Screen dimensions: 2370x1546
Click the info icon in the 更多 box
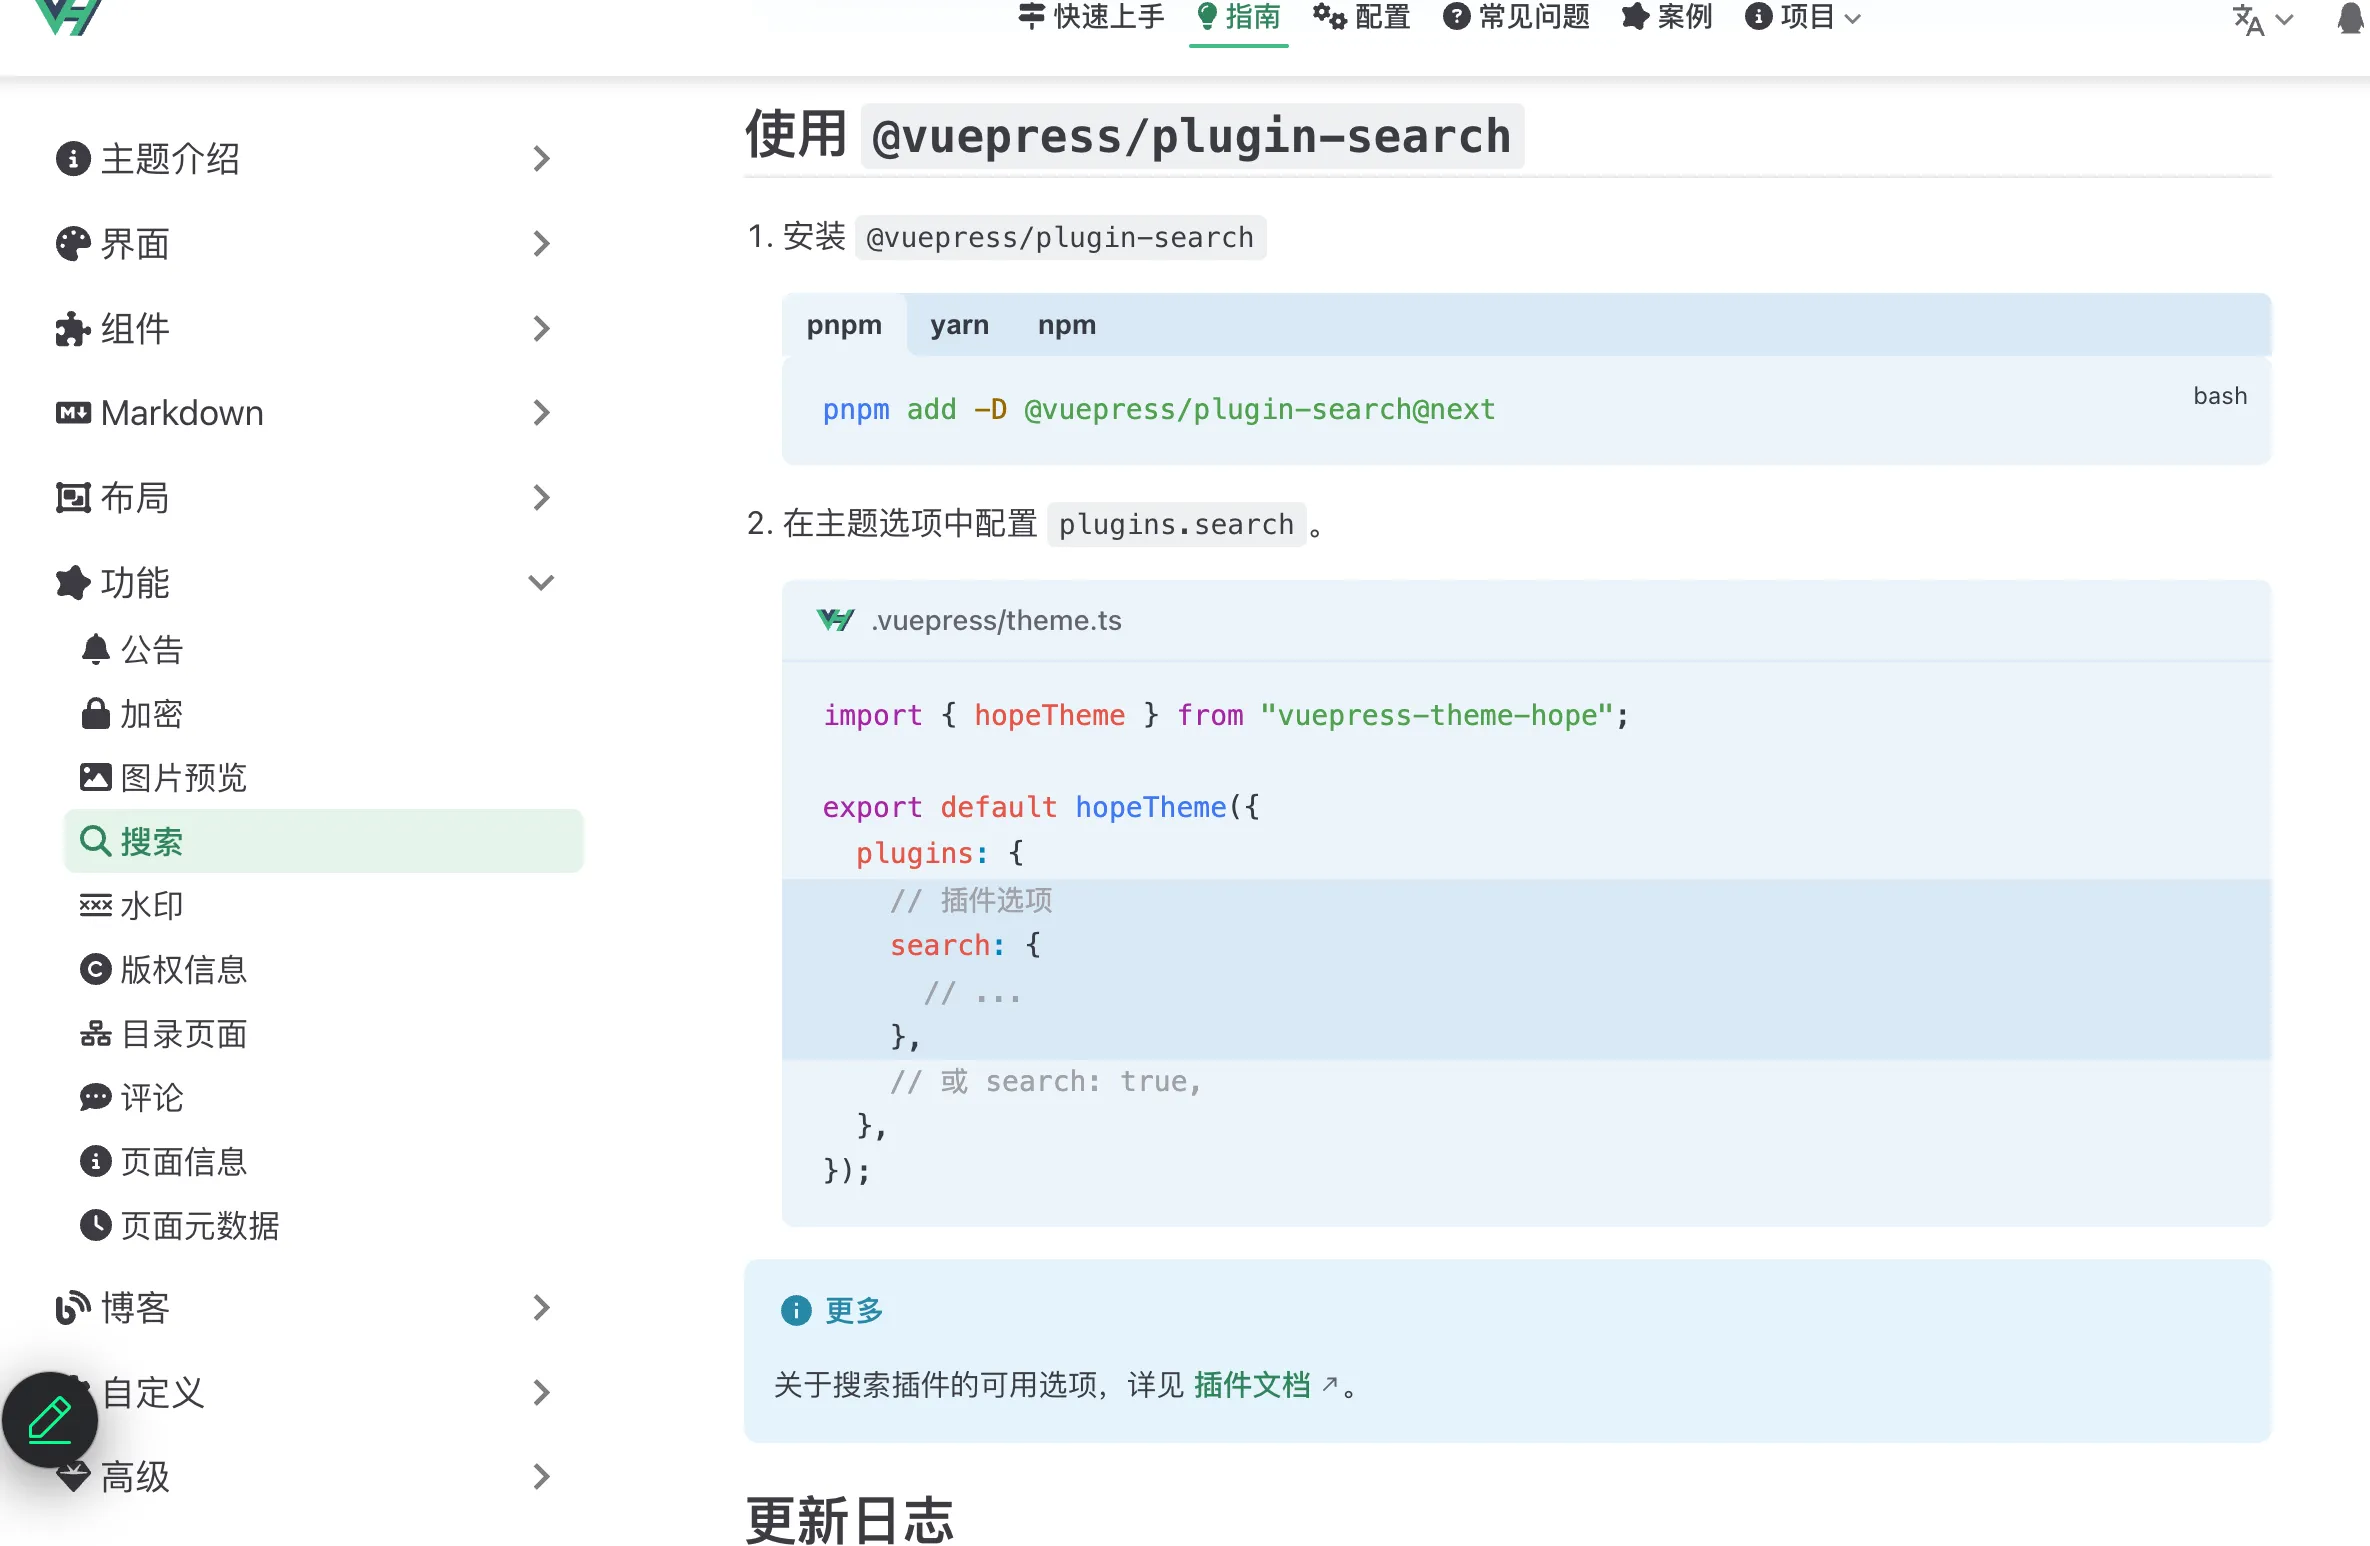tap(796, 1310)
